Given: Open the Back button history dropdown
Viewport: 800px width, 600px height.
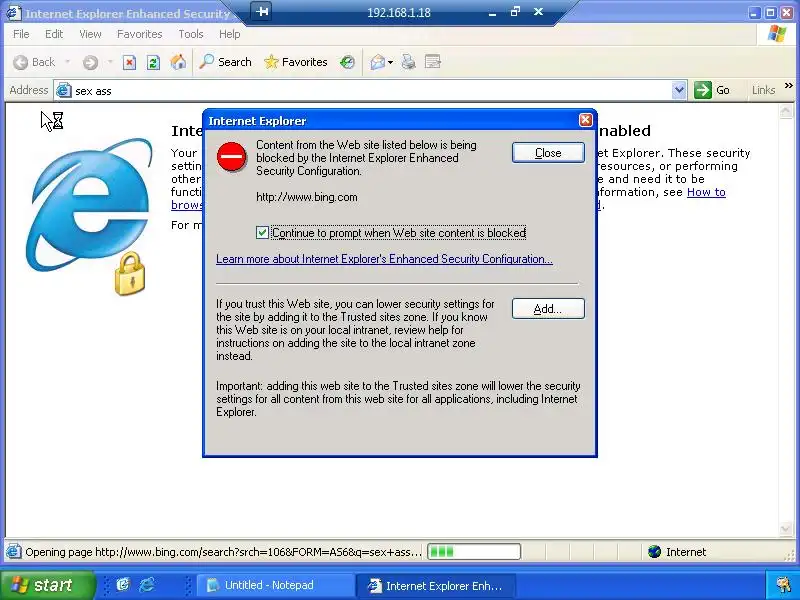Looking at the screenshot, I should point(67,62).
